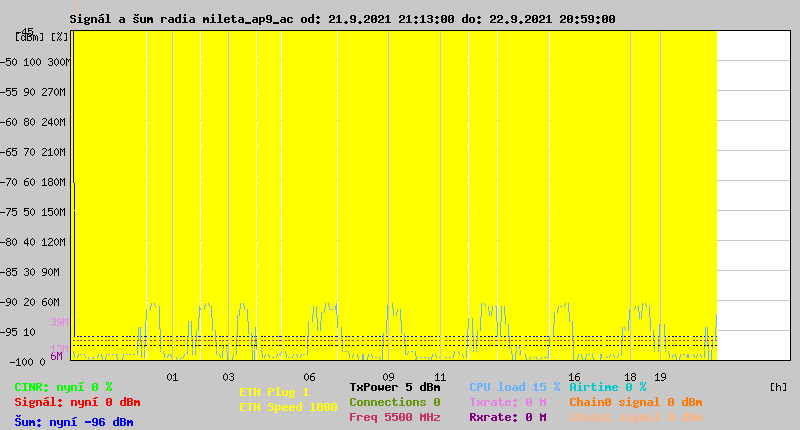Click the 06 hour axis marker

(x=311, y=377)
